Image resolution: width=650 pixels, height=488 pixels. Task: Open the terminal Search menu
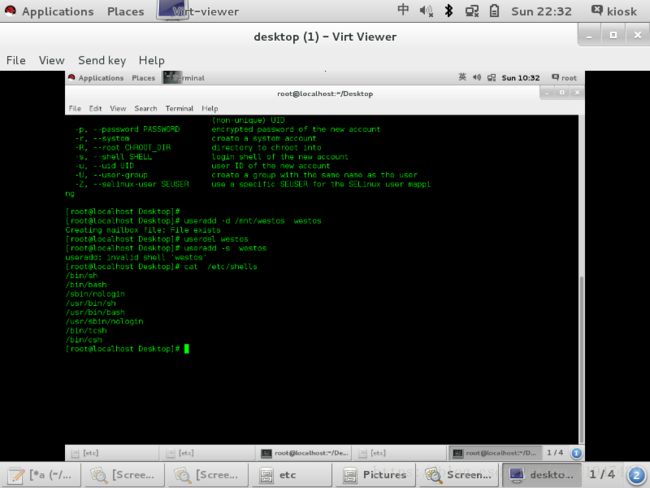(x=146, y=109)
